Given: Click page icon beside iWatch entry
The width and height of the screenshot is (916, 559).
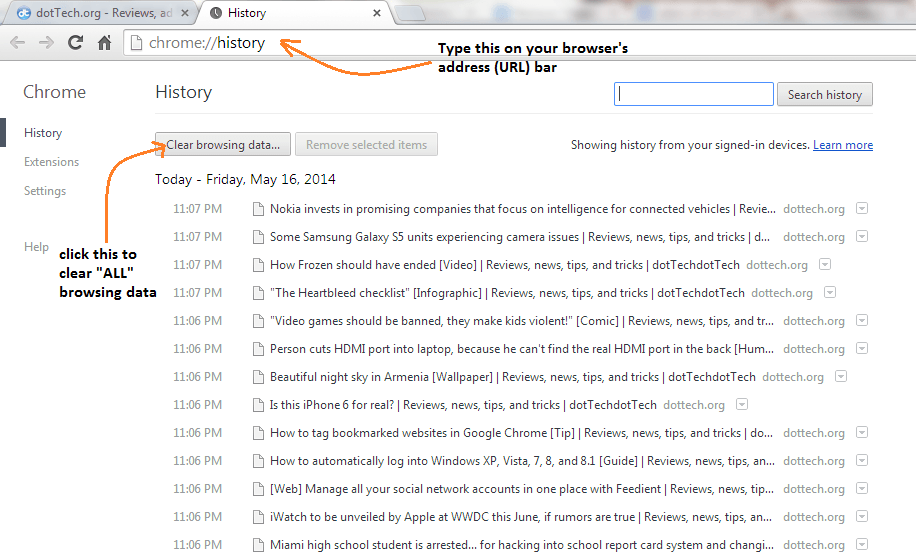Looking at the screenshot, I should point(258,518).
